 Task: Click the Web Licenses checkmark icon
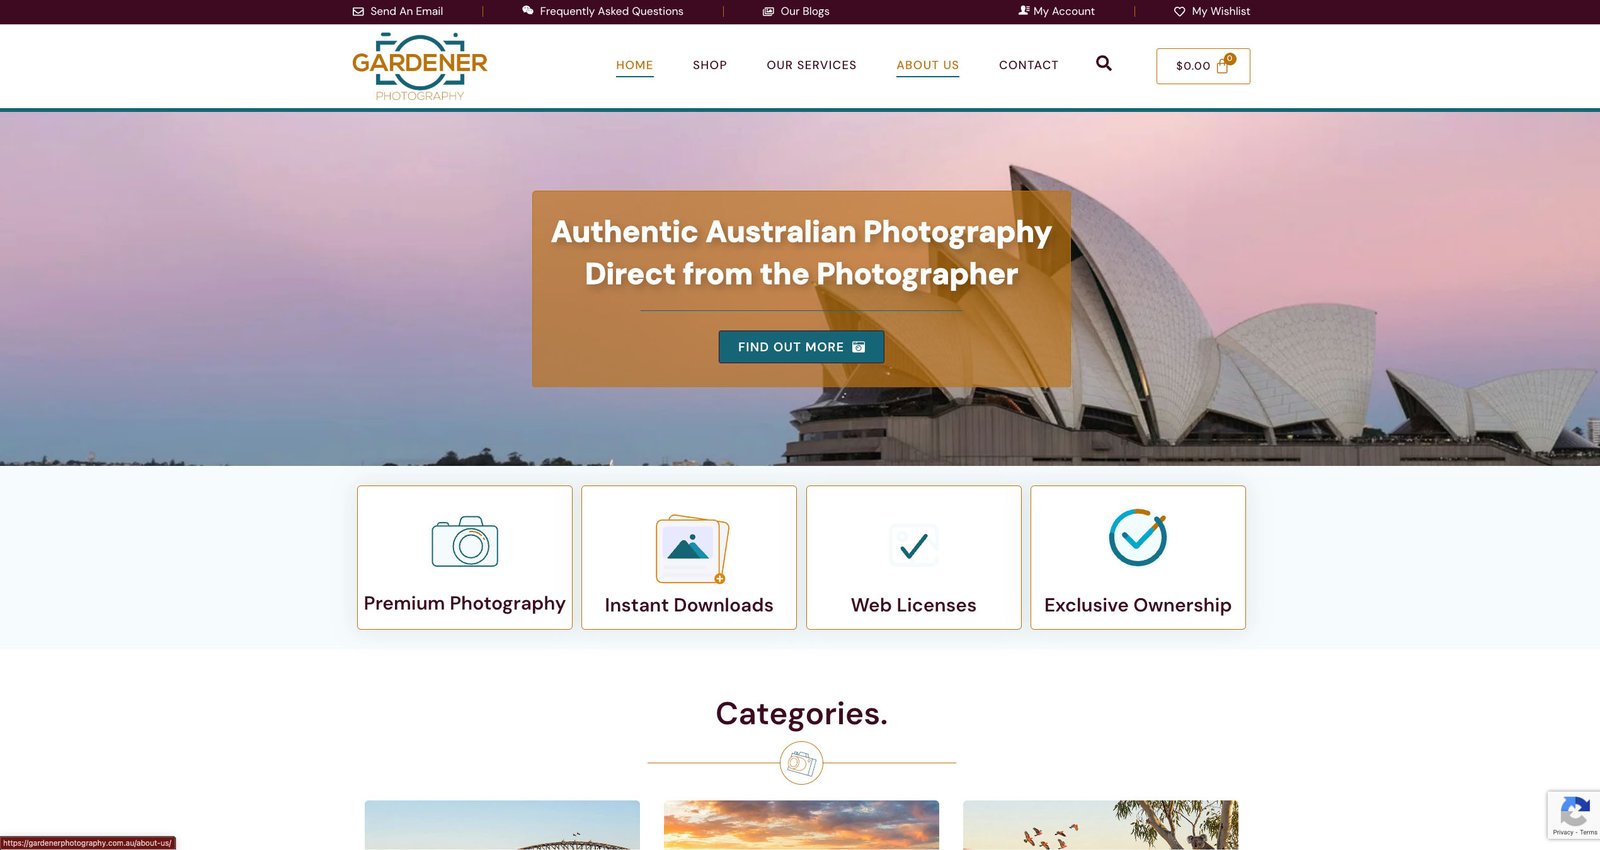click(x=914, y=545)
